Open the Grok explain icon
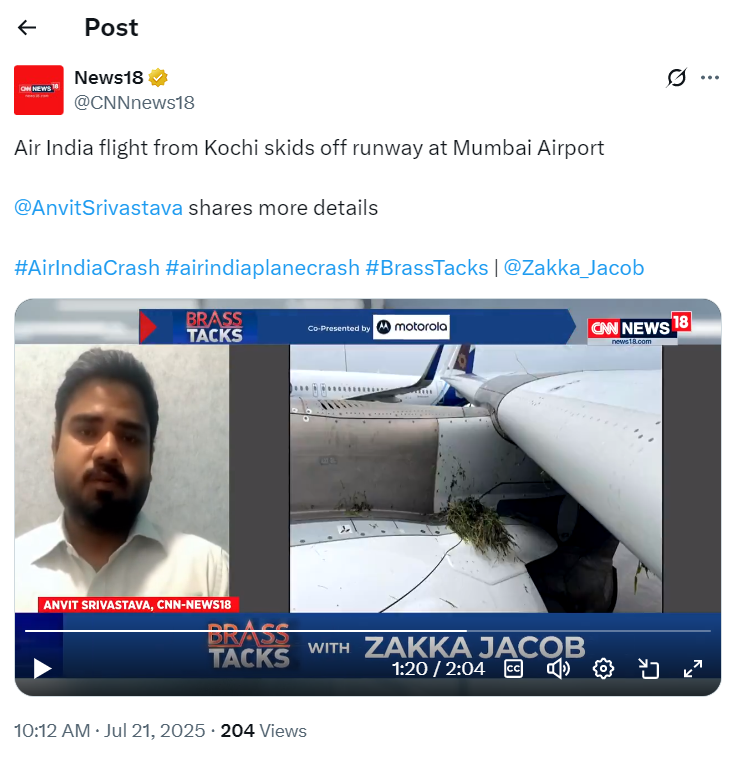Image resolution: width=740 pixels, height=759 pixels. click(x=676, y=77)
